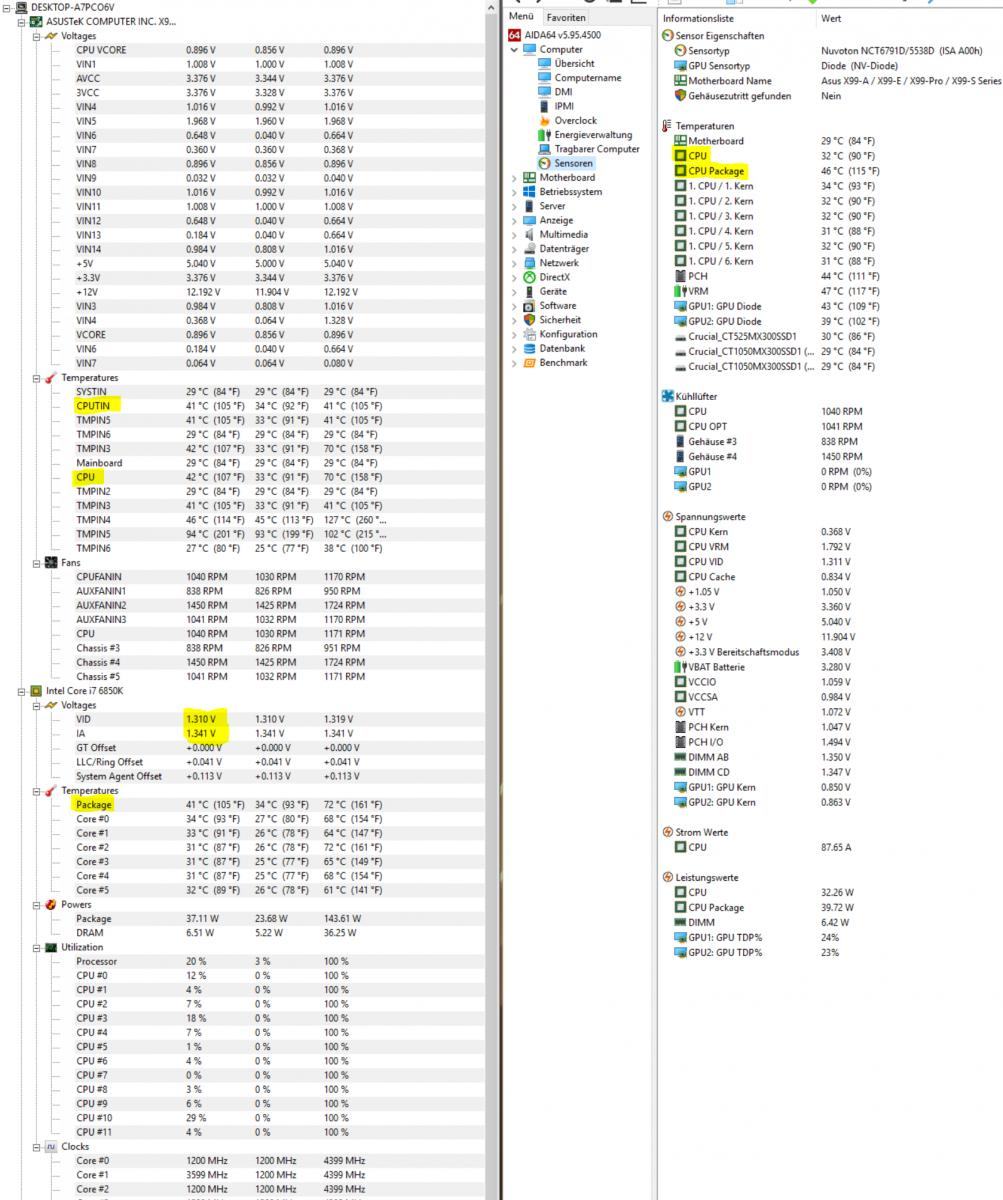
Task: Expand the Betriebssystem branch
Action: [x=516, y=191]
